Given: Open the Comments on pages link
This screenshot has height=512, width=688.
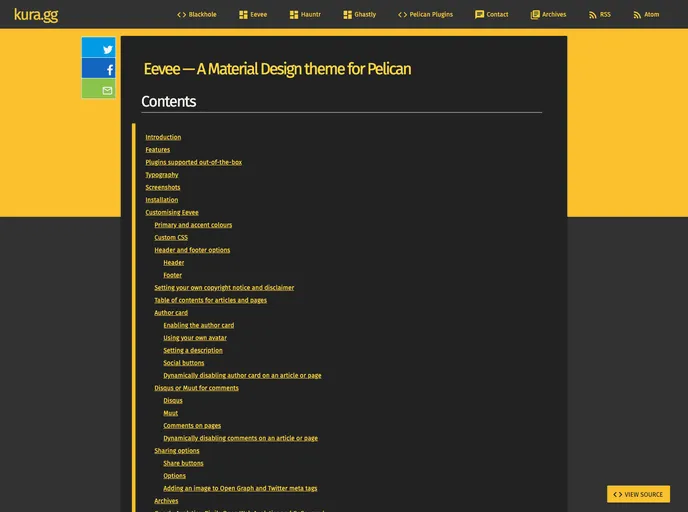Looking at the screenshot, I should (192, 425).
